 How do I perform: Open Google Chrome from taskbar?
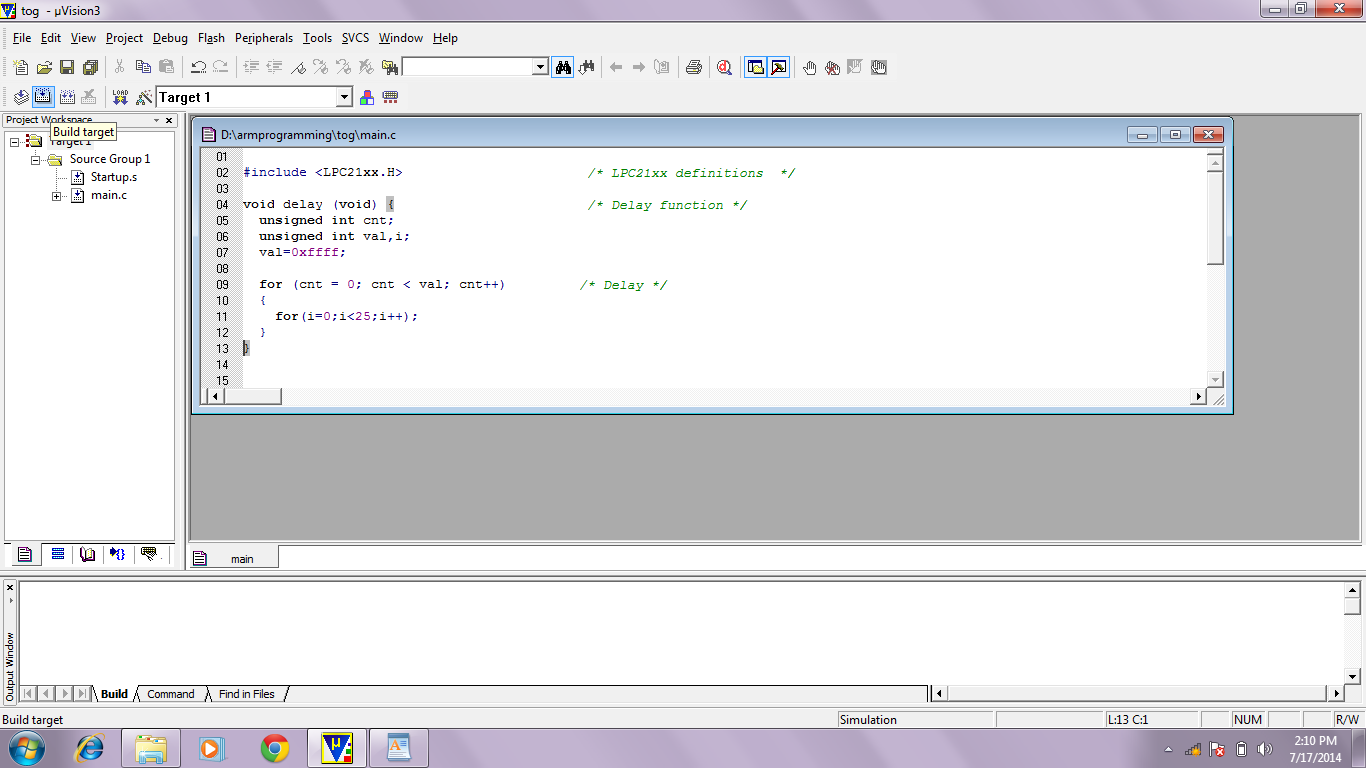click(275, 748)
